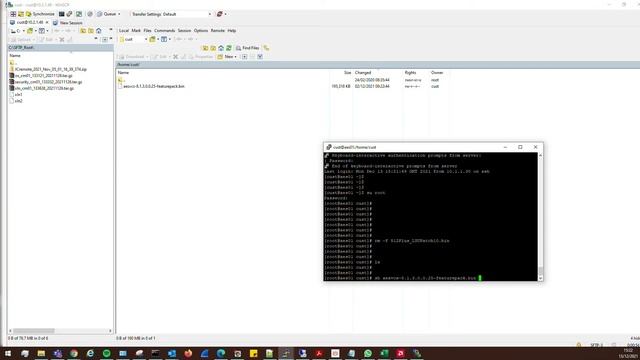The image size is (640, 360).
Task: Close the cust@10.2.1.48 session tab
Action: (47, 22)
